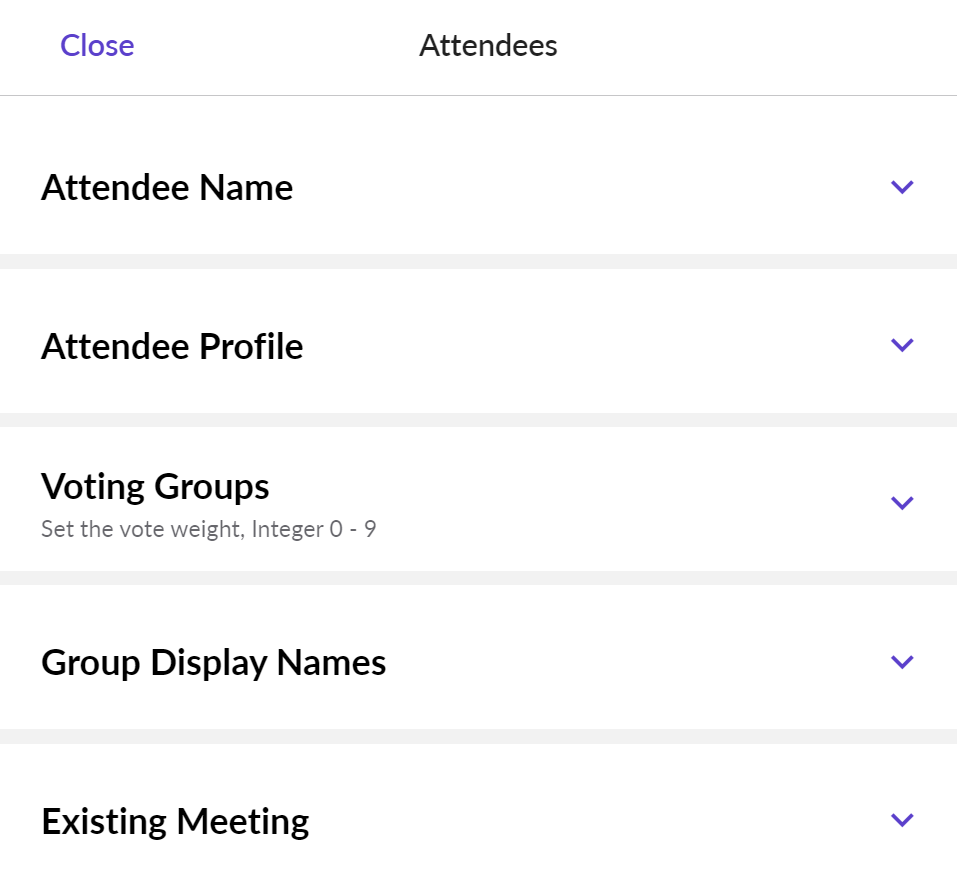
Task: Click the Existing Meeting heading text
Action: coord(175,821)
